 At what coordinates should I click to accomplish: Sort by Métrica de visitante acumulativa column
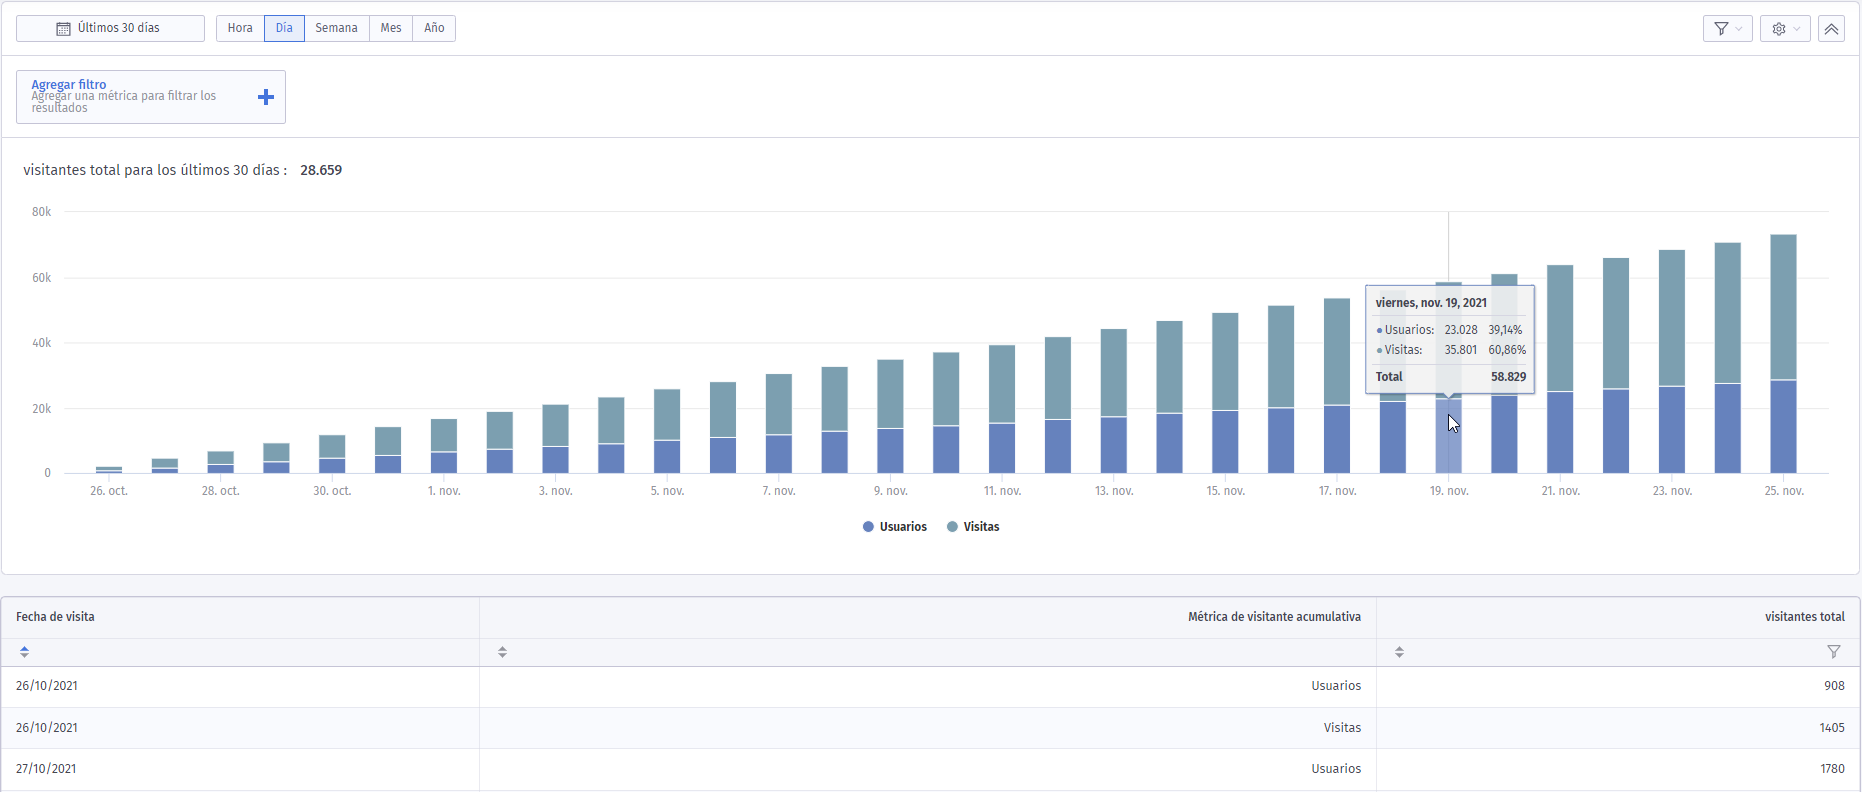coord(502,652)
